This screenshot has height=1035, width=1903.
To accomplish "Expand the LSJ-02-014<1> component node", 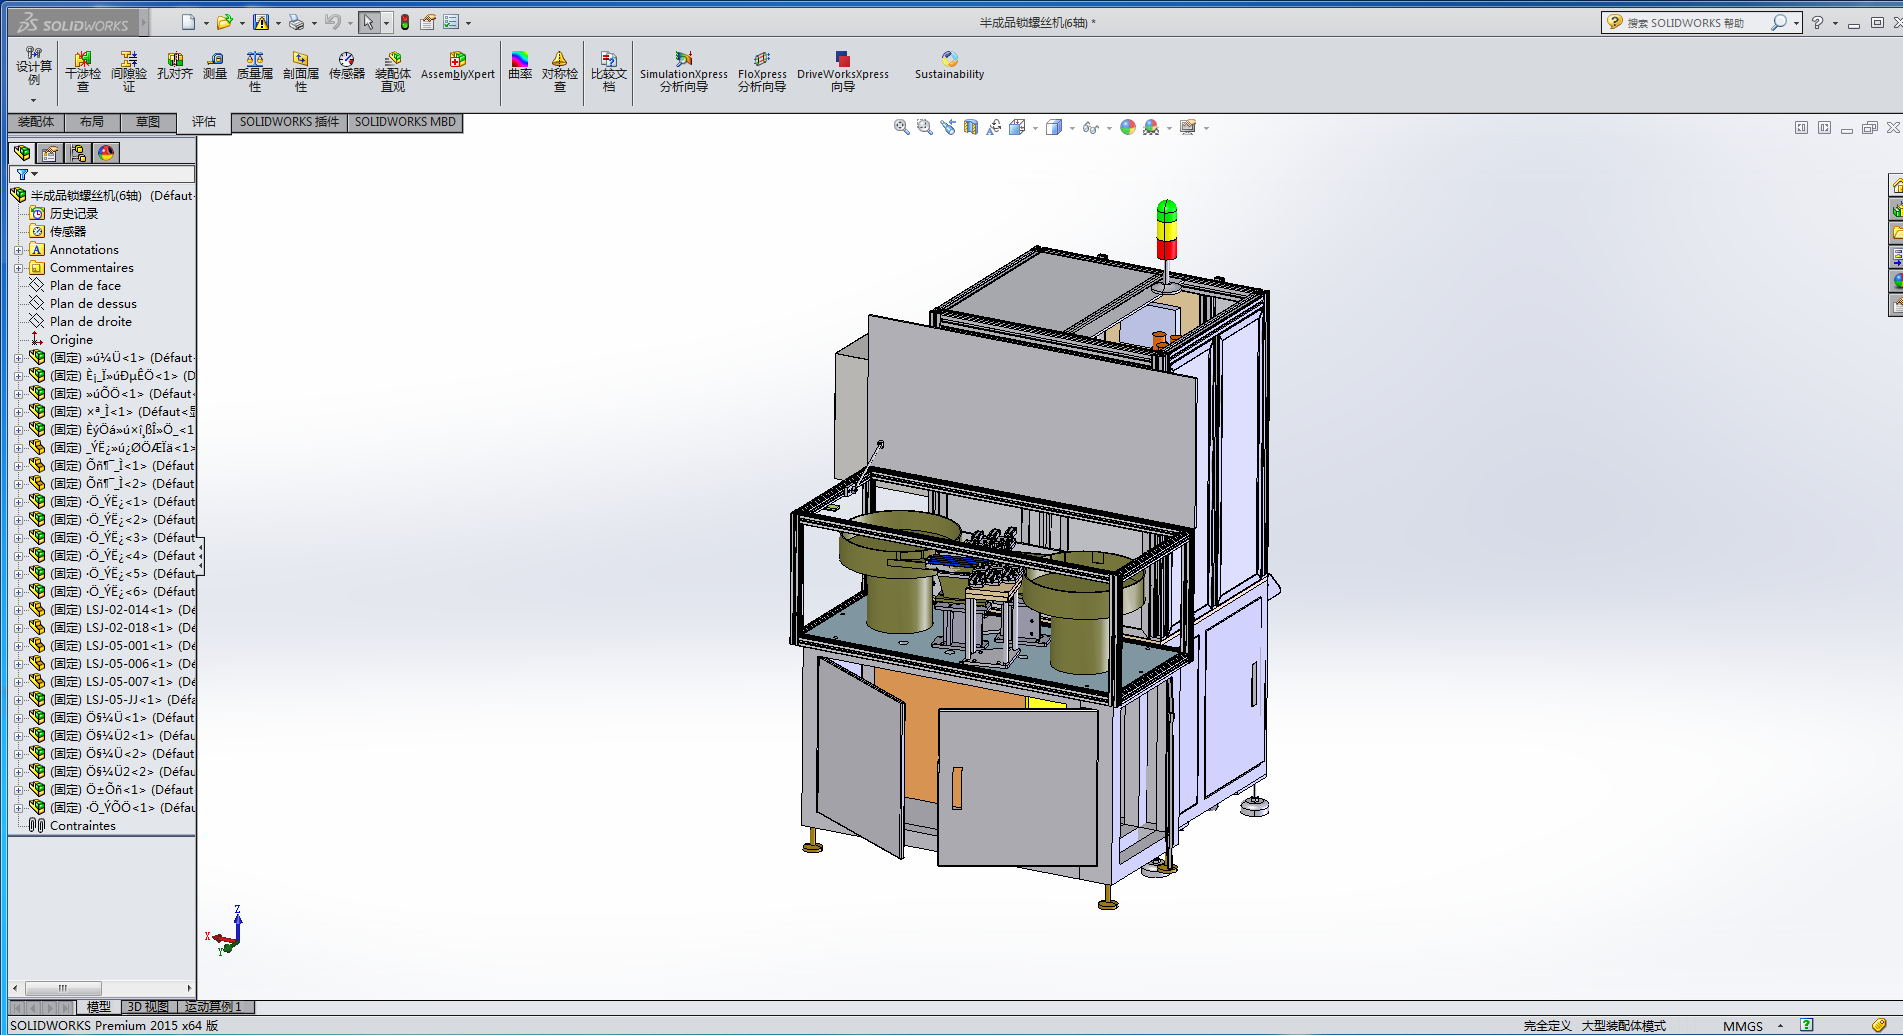I will pyautogui.click(x=18, y=610).
